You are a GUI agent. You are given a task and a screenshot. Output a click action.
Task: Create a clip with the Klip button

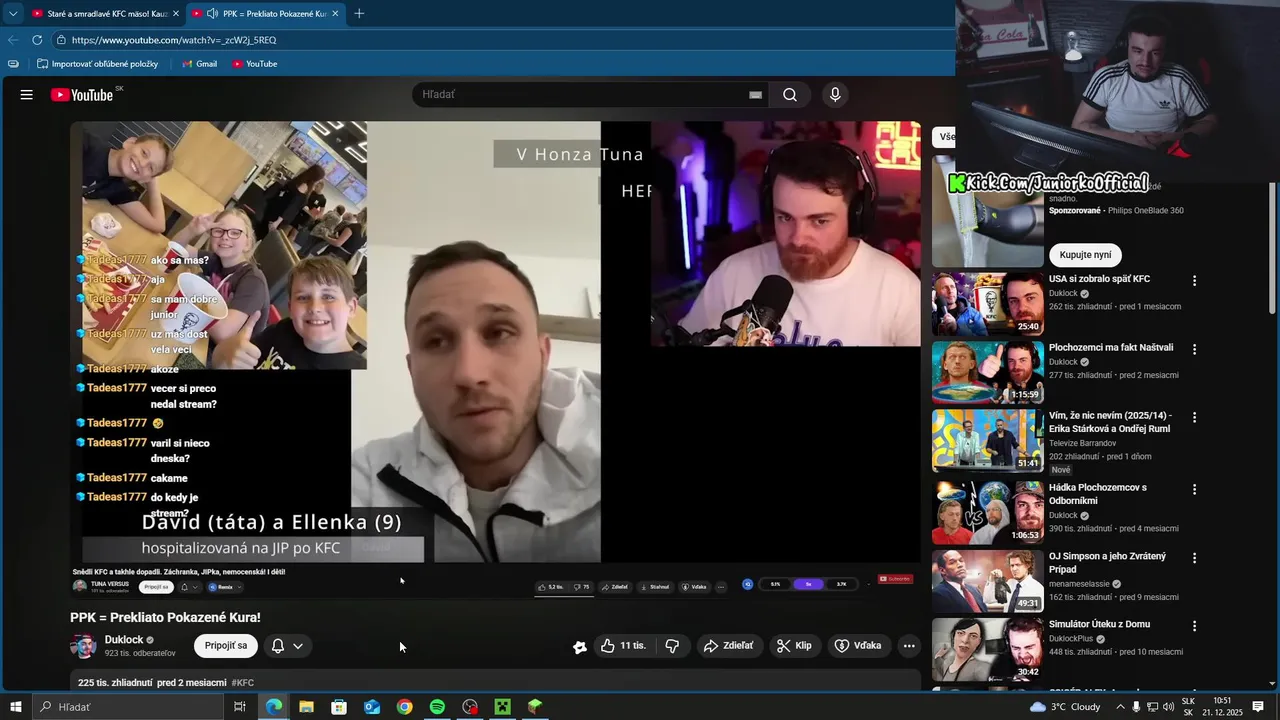coord(794,646)
